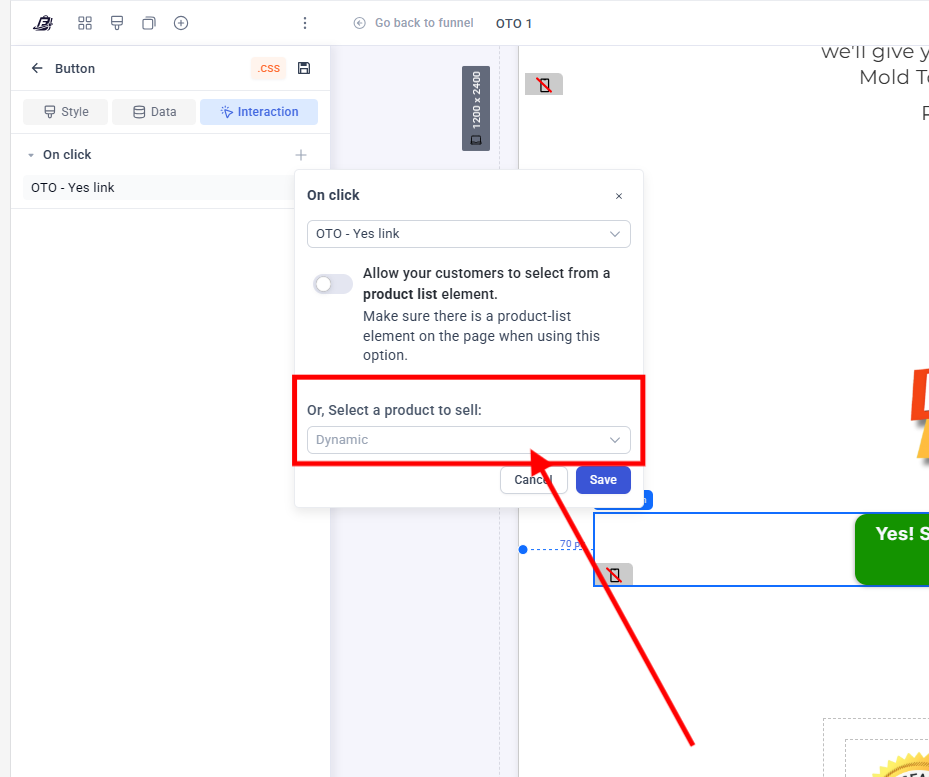929x777 pixels.
Task: Click the app logo icon in top bar
Action: coord(43,23)
